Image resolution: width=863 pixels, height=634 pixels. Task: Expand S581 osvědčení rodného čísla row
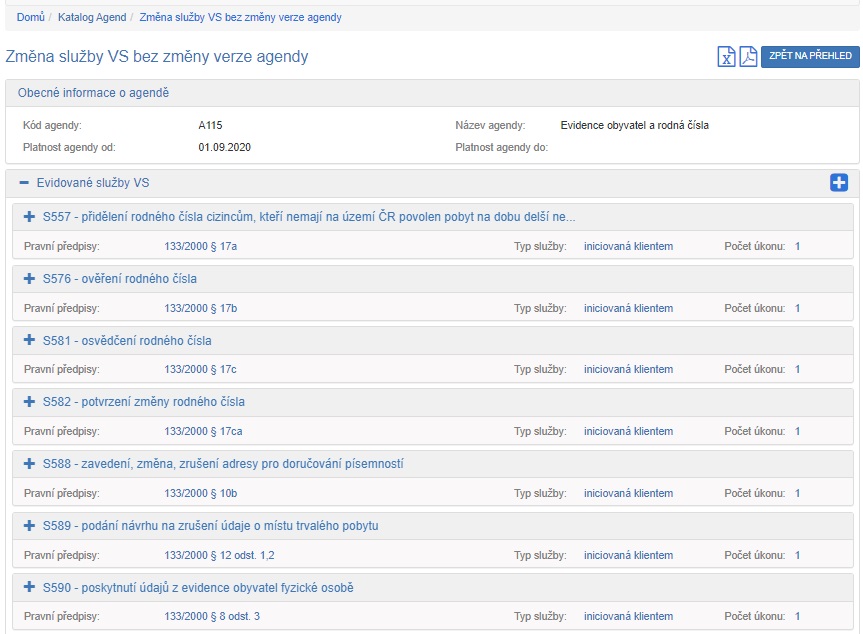point(29,341)
